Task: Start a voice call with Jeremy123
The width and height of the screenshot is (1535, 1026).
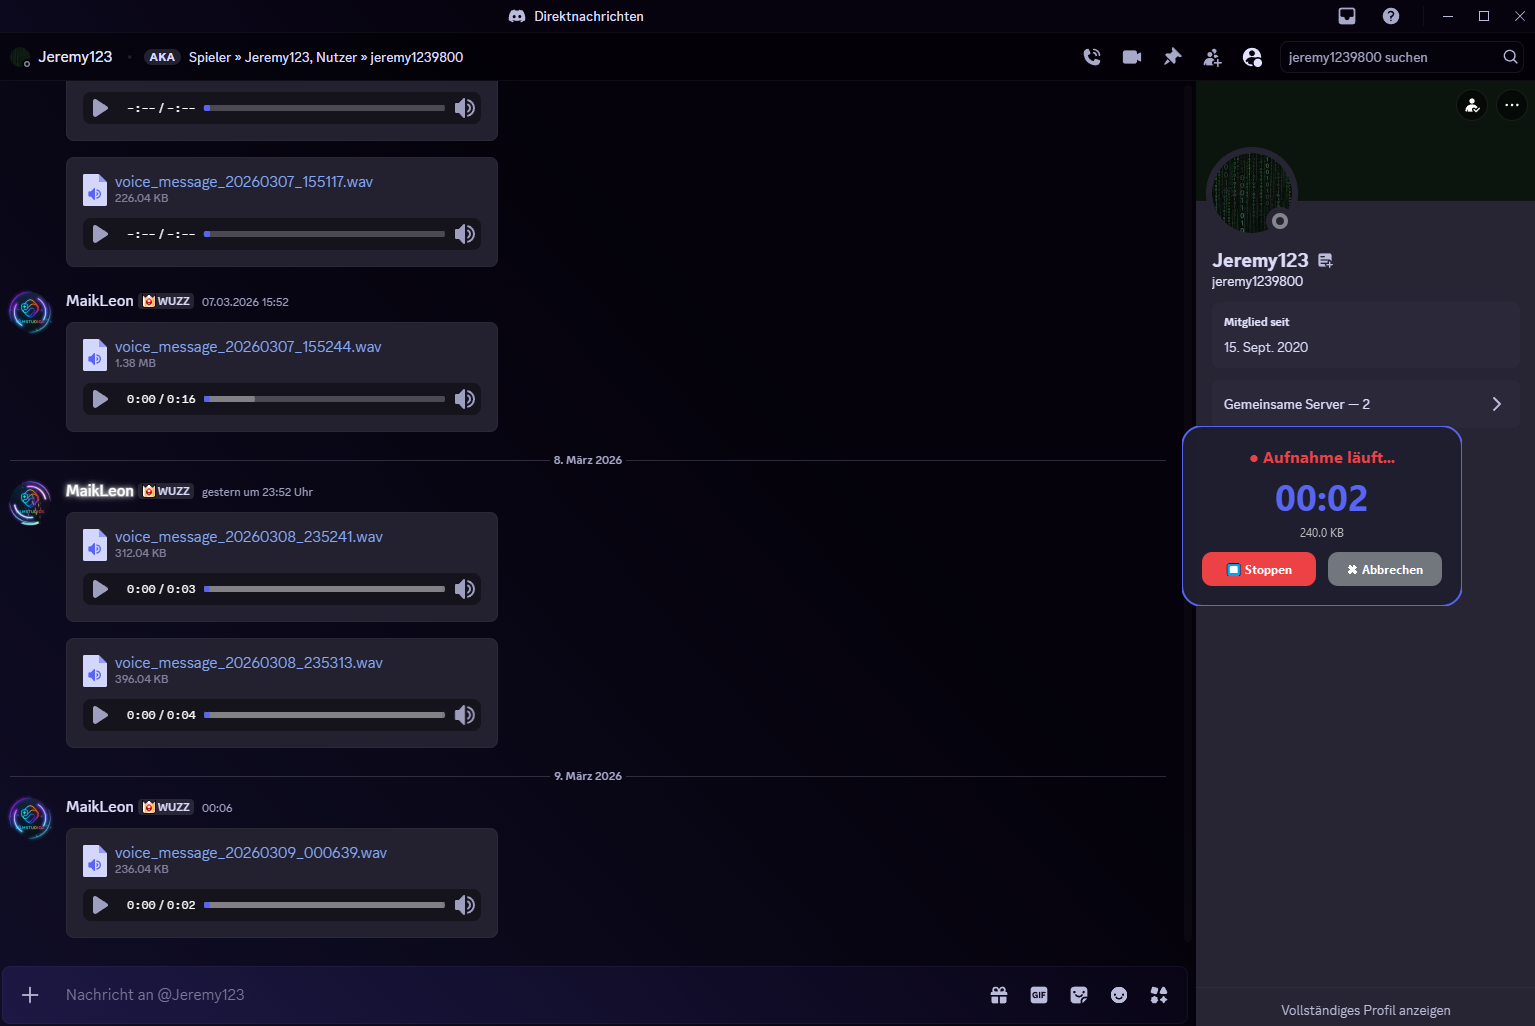Action: [x=1092, y=57]
